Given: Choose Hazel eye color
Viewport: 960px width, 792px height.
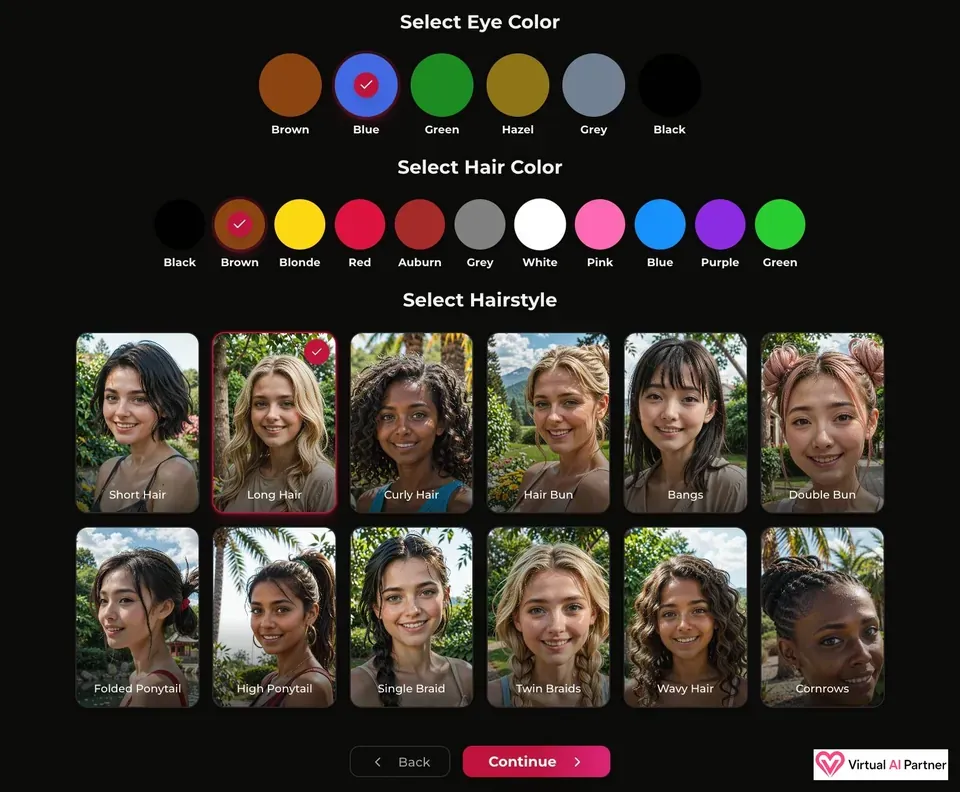Looking at the screenshot, I should coord(517,85).
